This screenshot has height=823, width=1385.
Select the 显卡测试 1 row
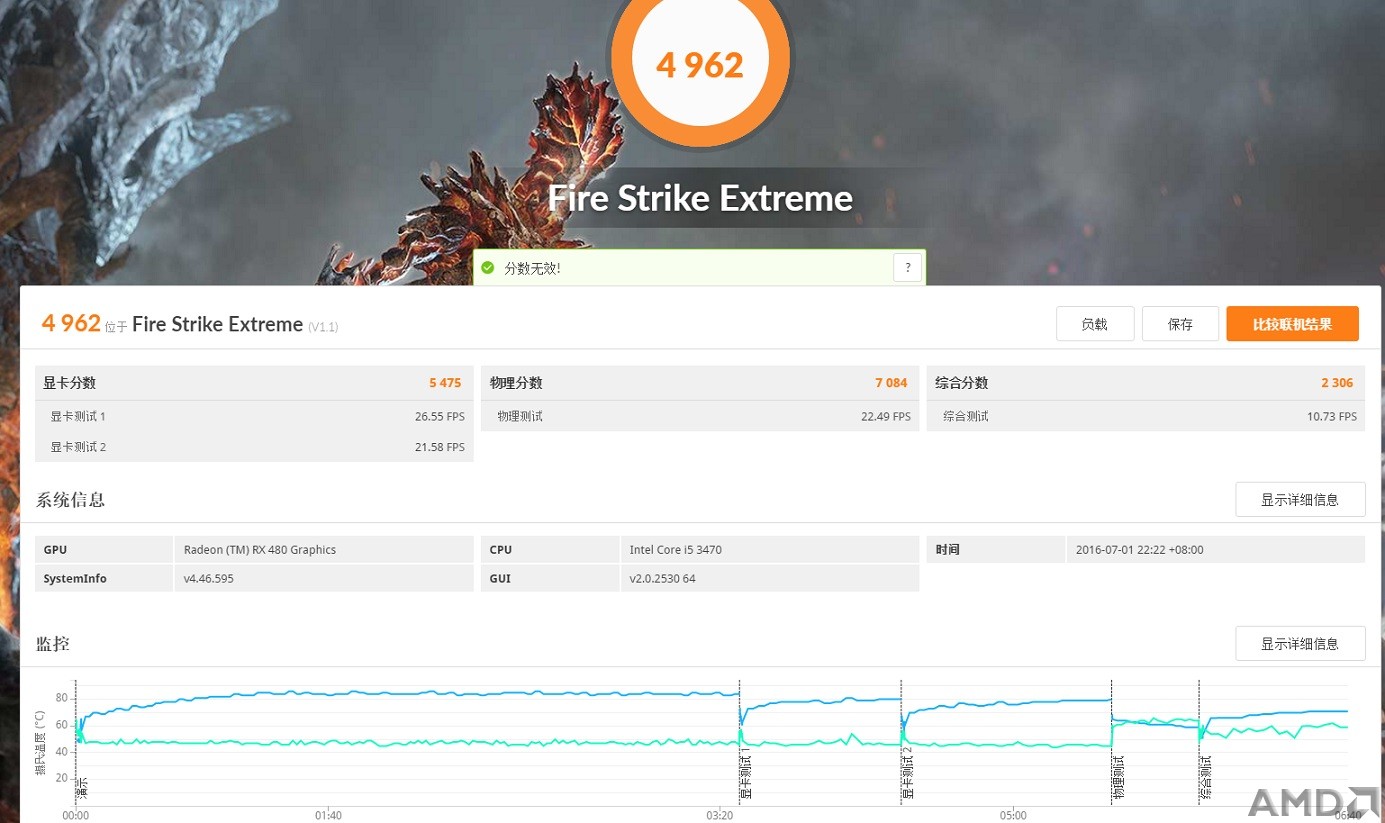coord(254,416)
